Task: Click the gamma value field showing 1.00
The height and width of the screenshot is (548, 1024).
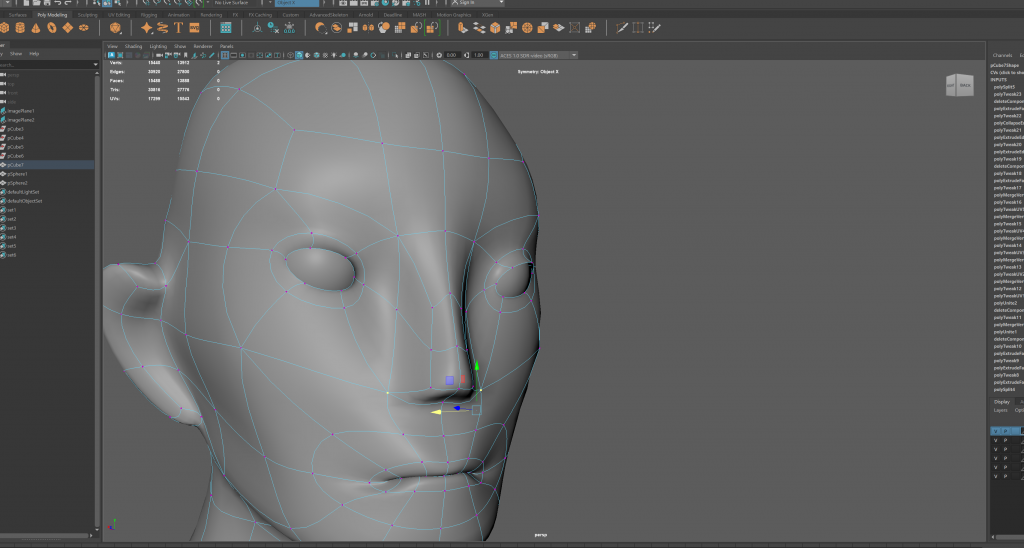Action: 478,55
